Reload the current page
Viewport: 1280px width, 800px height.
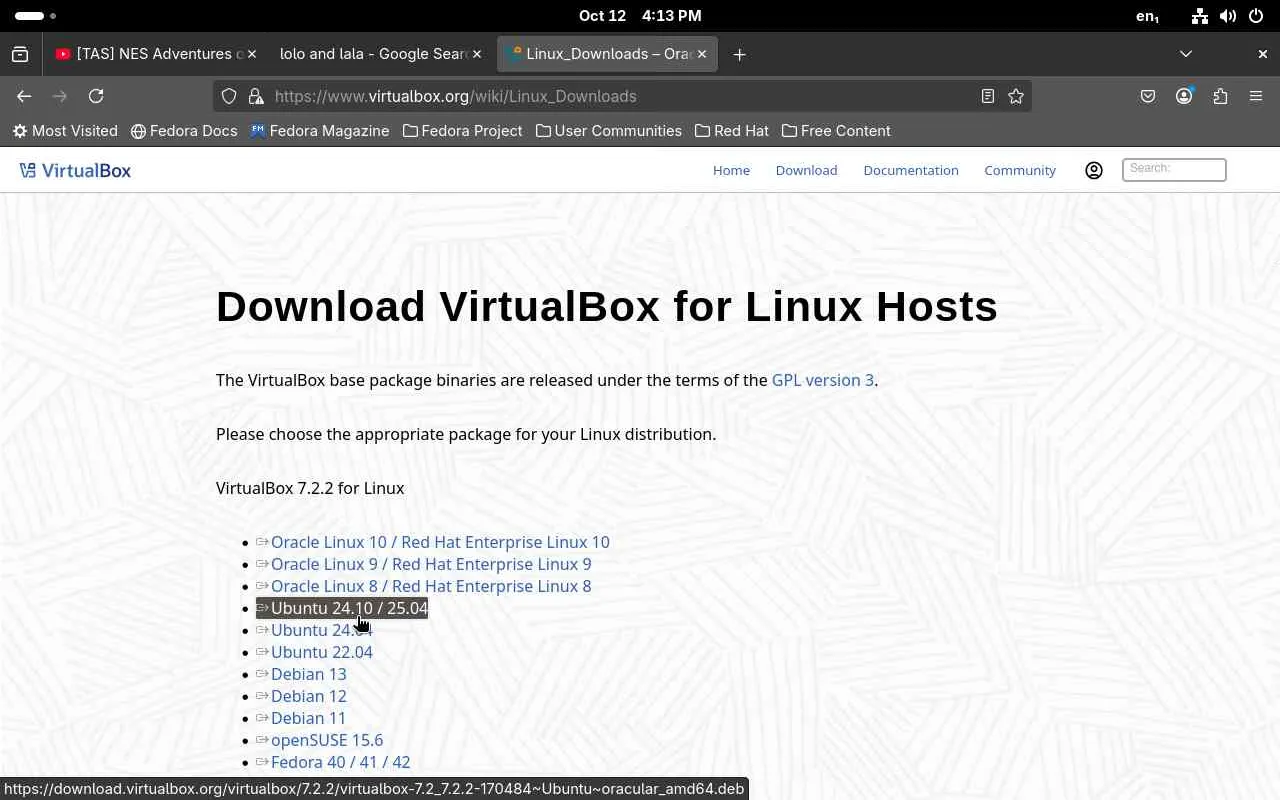[x=96, y=96]
